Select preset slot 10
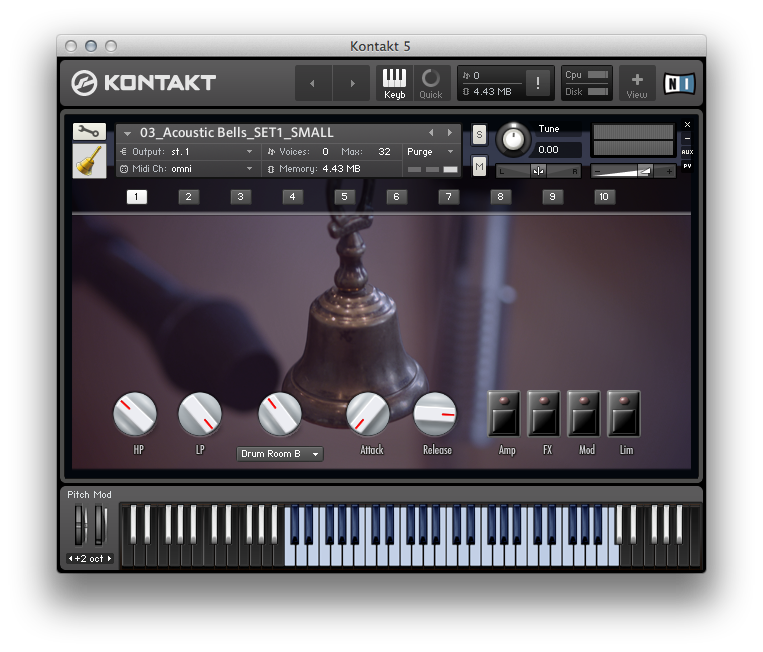The image size is (763, 652). (x=604, y=197)
